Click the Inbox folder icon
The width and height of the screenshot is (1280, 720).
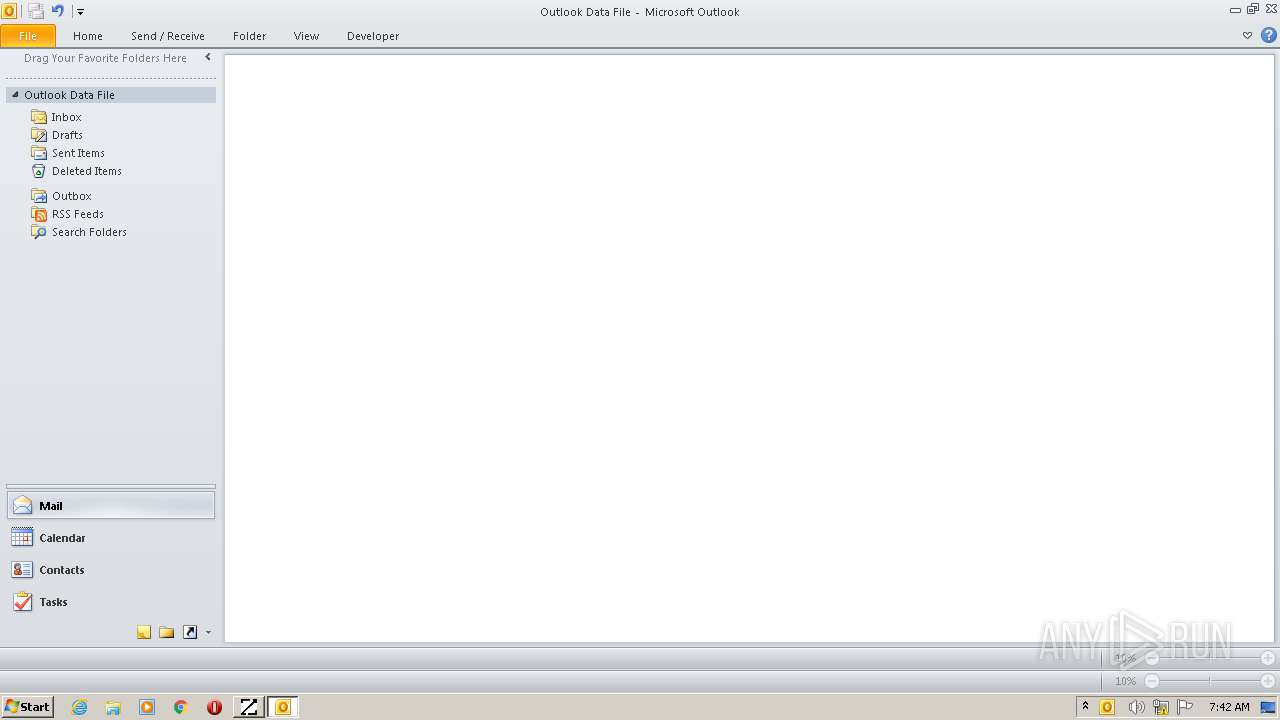tap(39, 117)
